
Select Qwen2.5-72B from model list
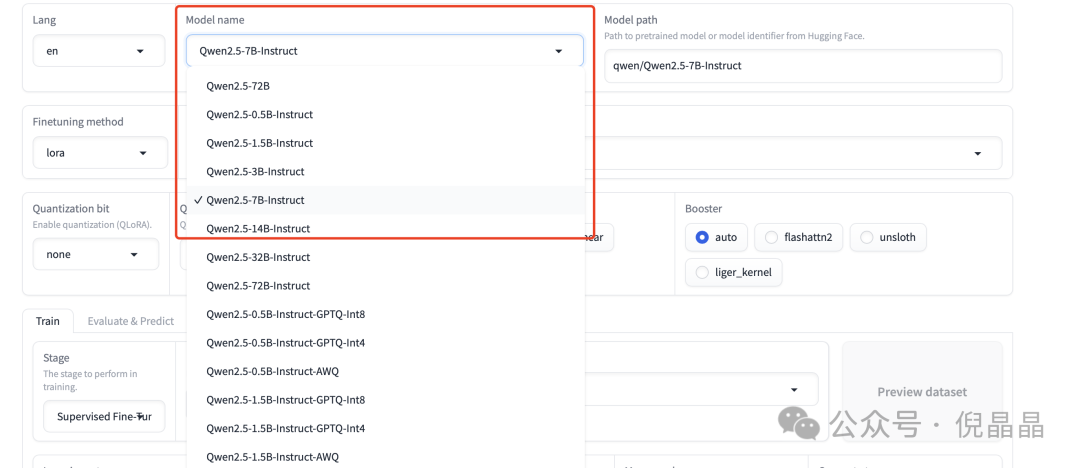pyautogui.click(x=386, y=86)
